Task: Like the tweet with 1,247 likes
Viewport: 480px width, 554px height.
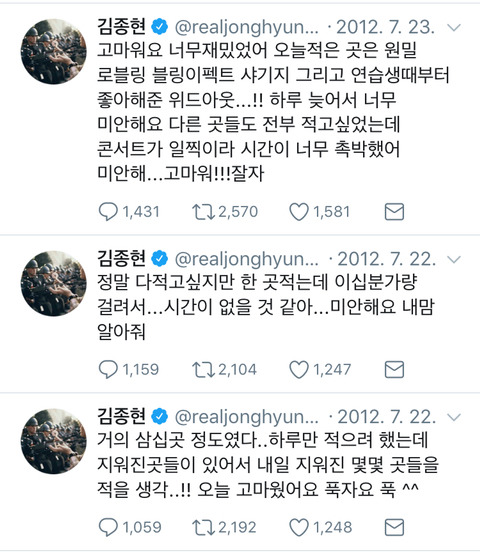Action: pyautogui.click(x=299, y=370)
